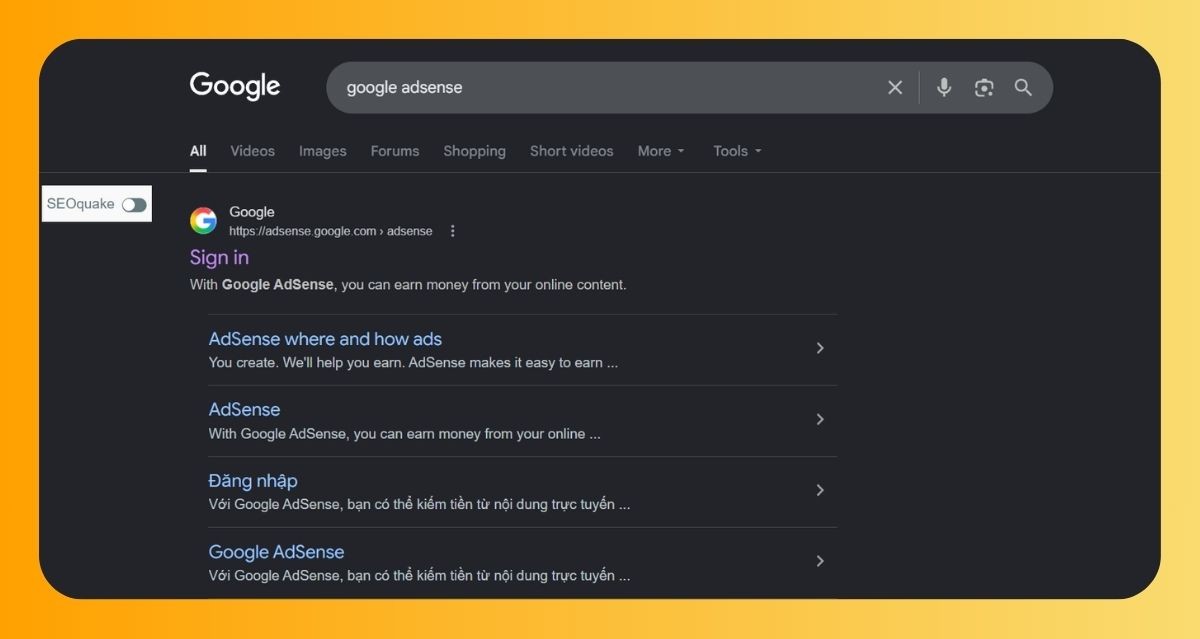Clear the search box with X icon
Viewport: 1200px width, 639px height.
coord(895,88)
